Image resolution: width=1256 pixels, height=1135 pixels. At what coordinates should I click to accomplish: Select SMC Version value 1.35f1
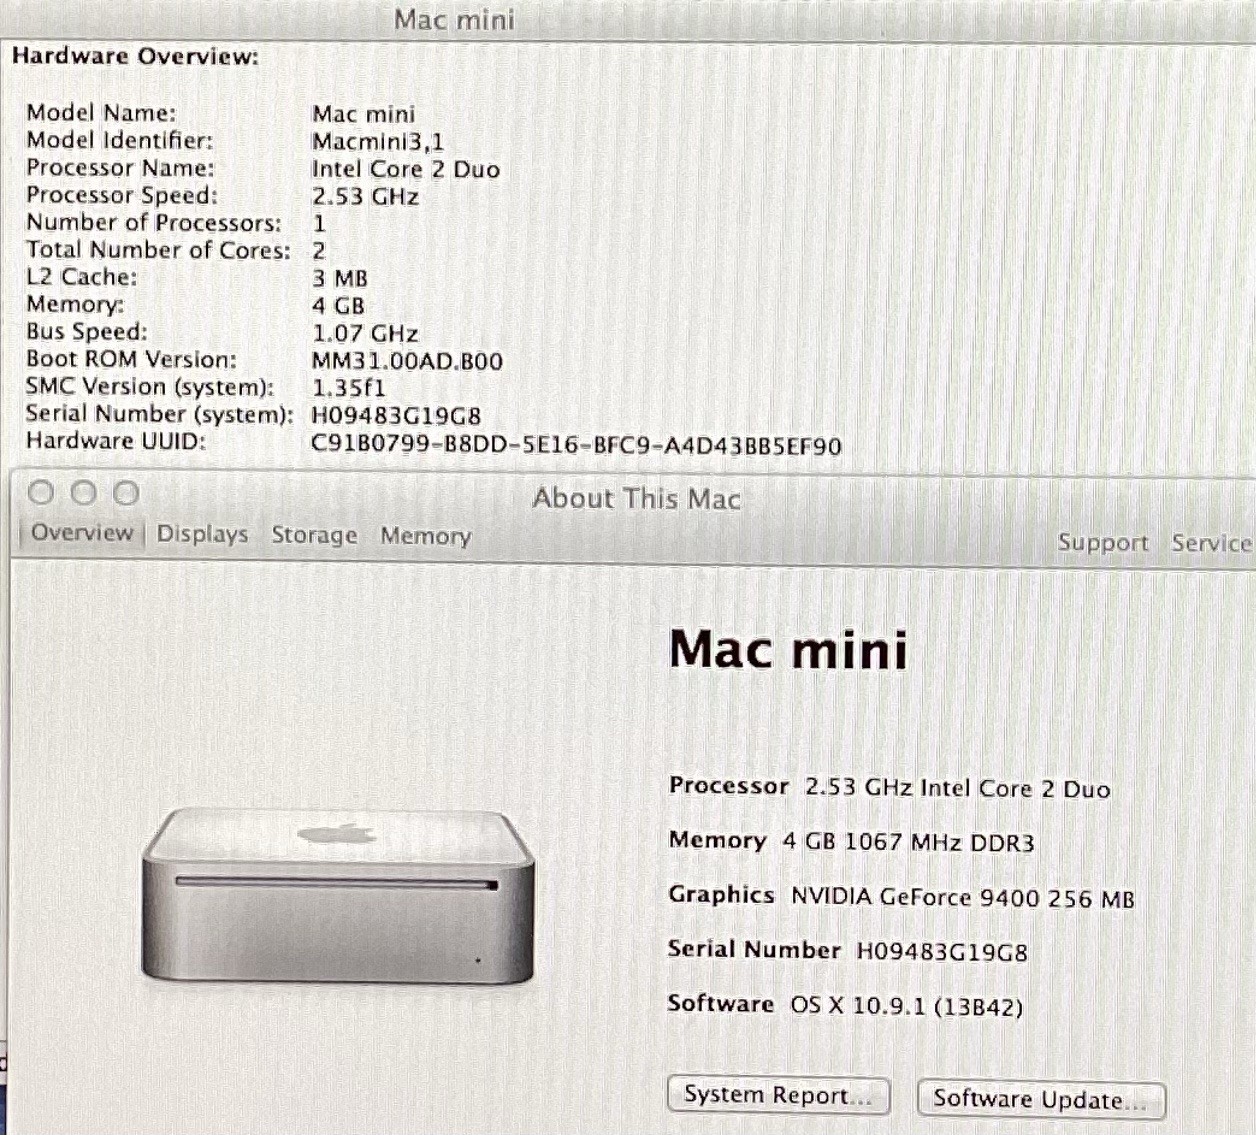click(348, 388)
